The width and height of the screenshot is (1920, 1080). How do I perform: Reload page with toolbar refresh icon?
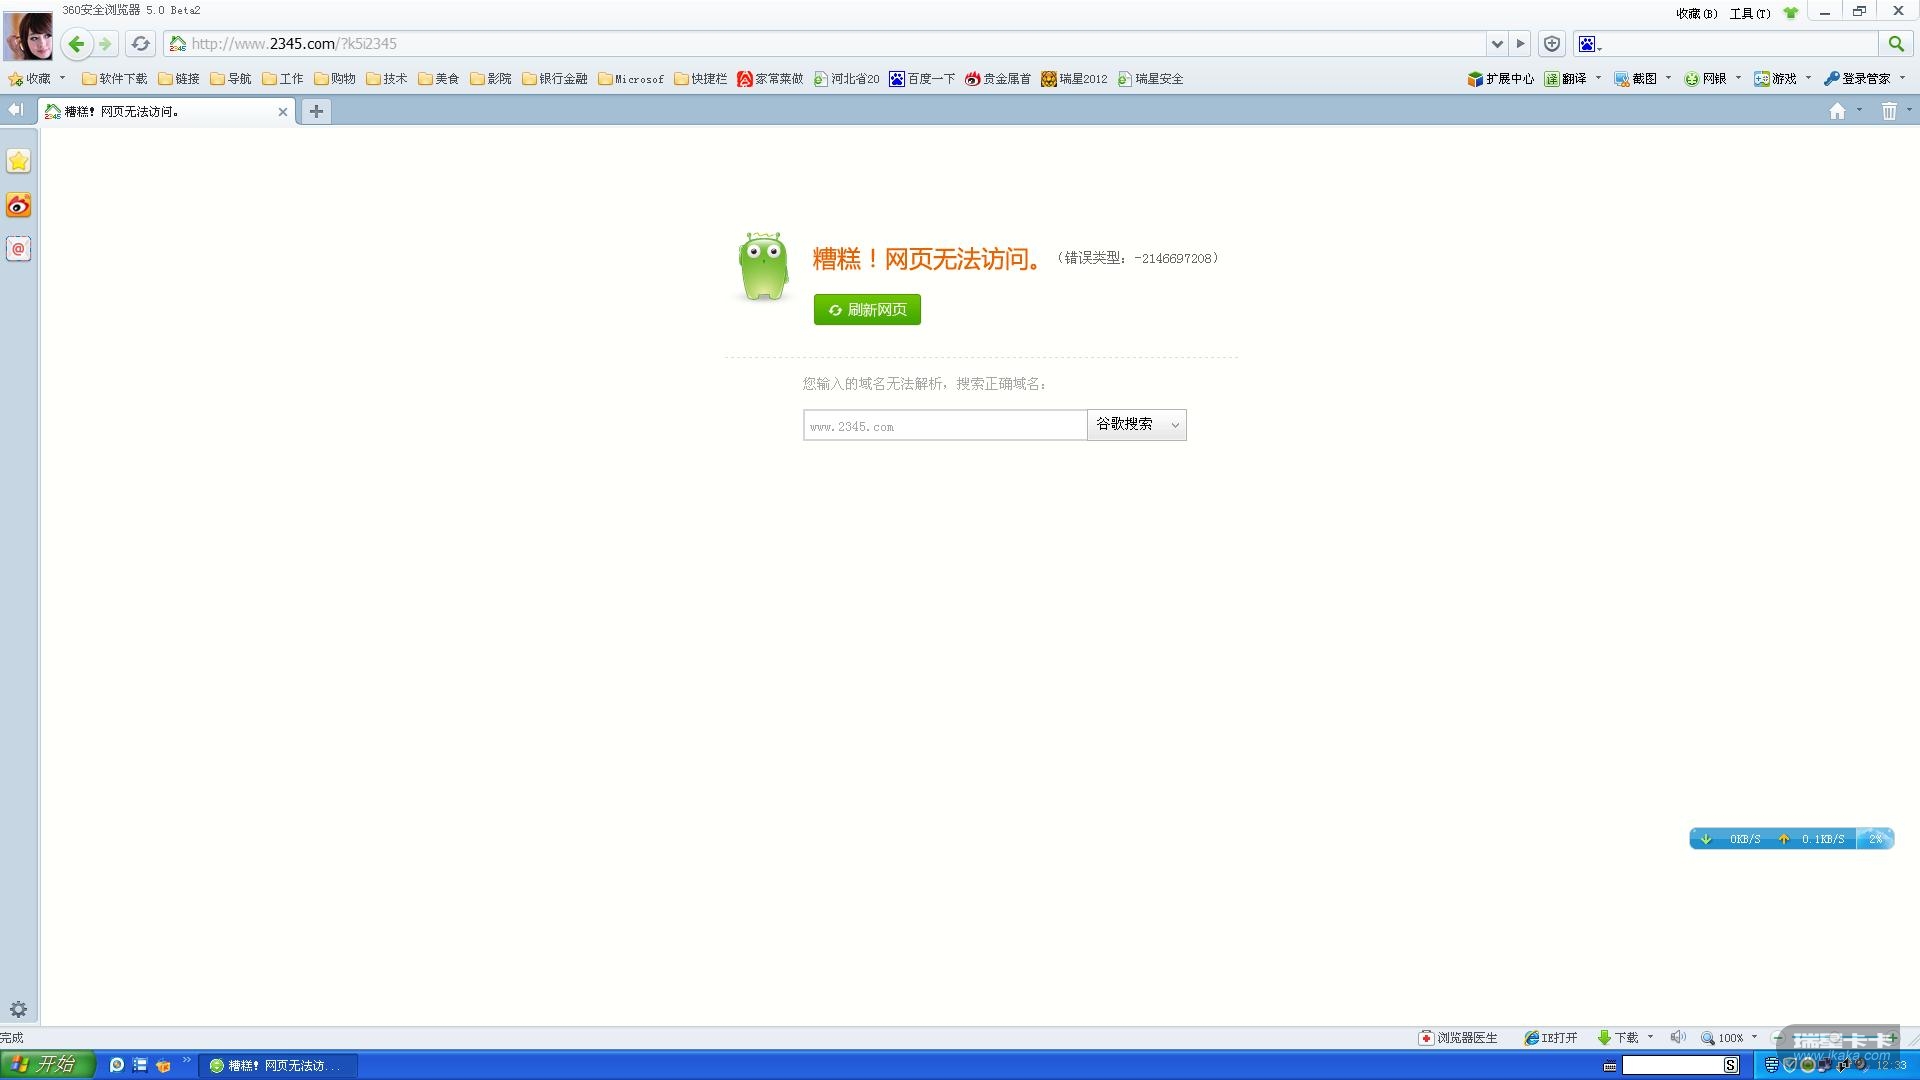(x=140, y=44)
